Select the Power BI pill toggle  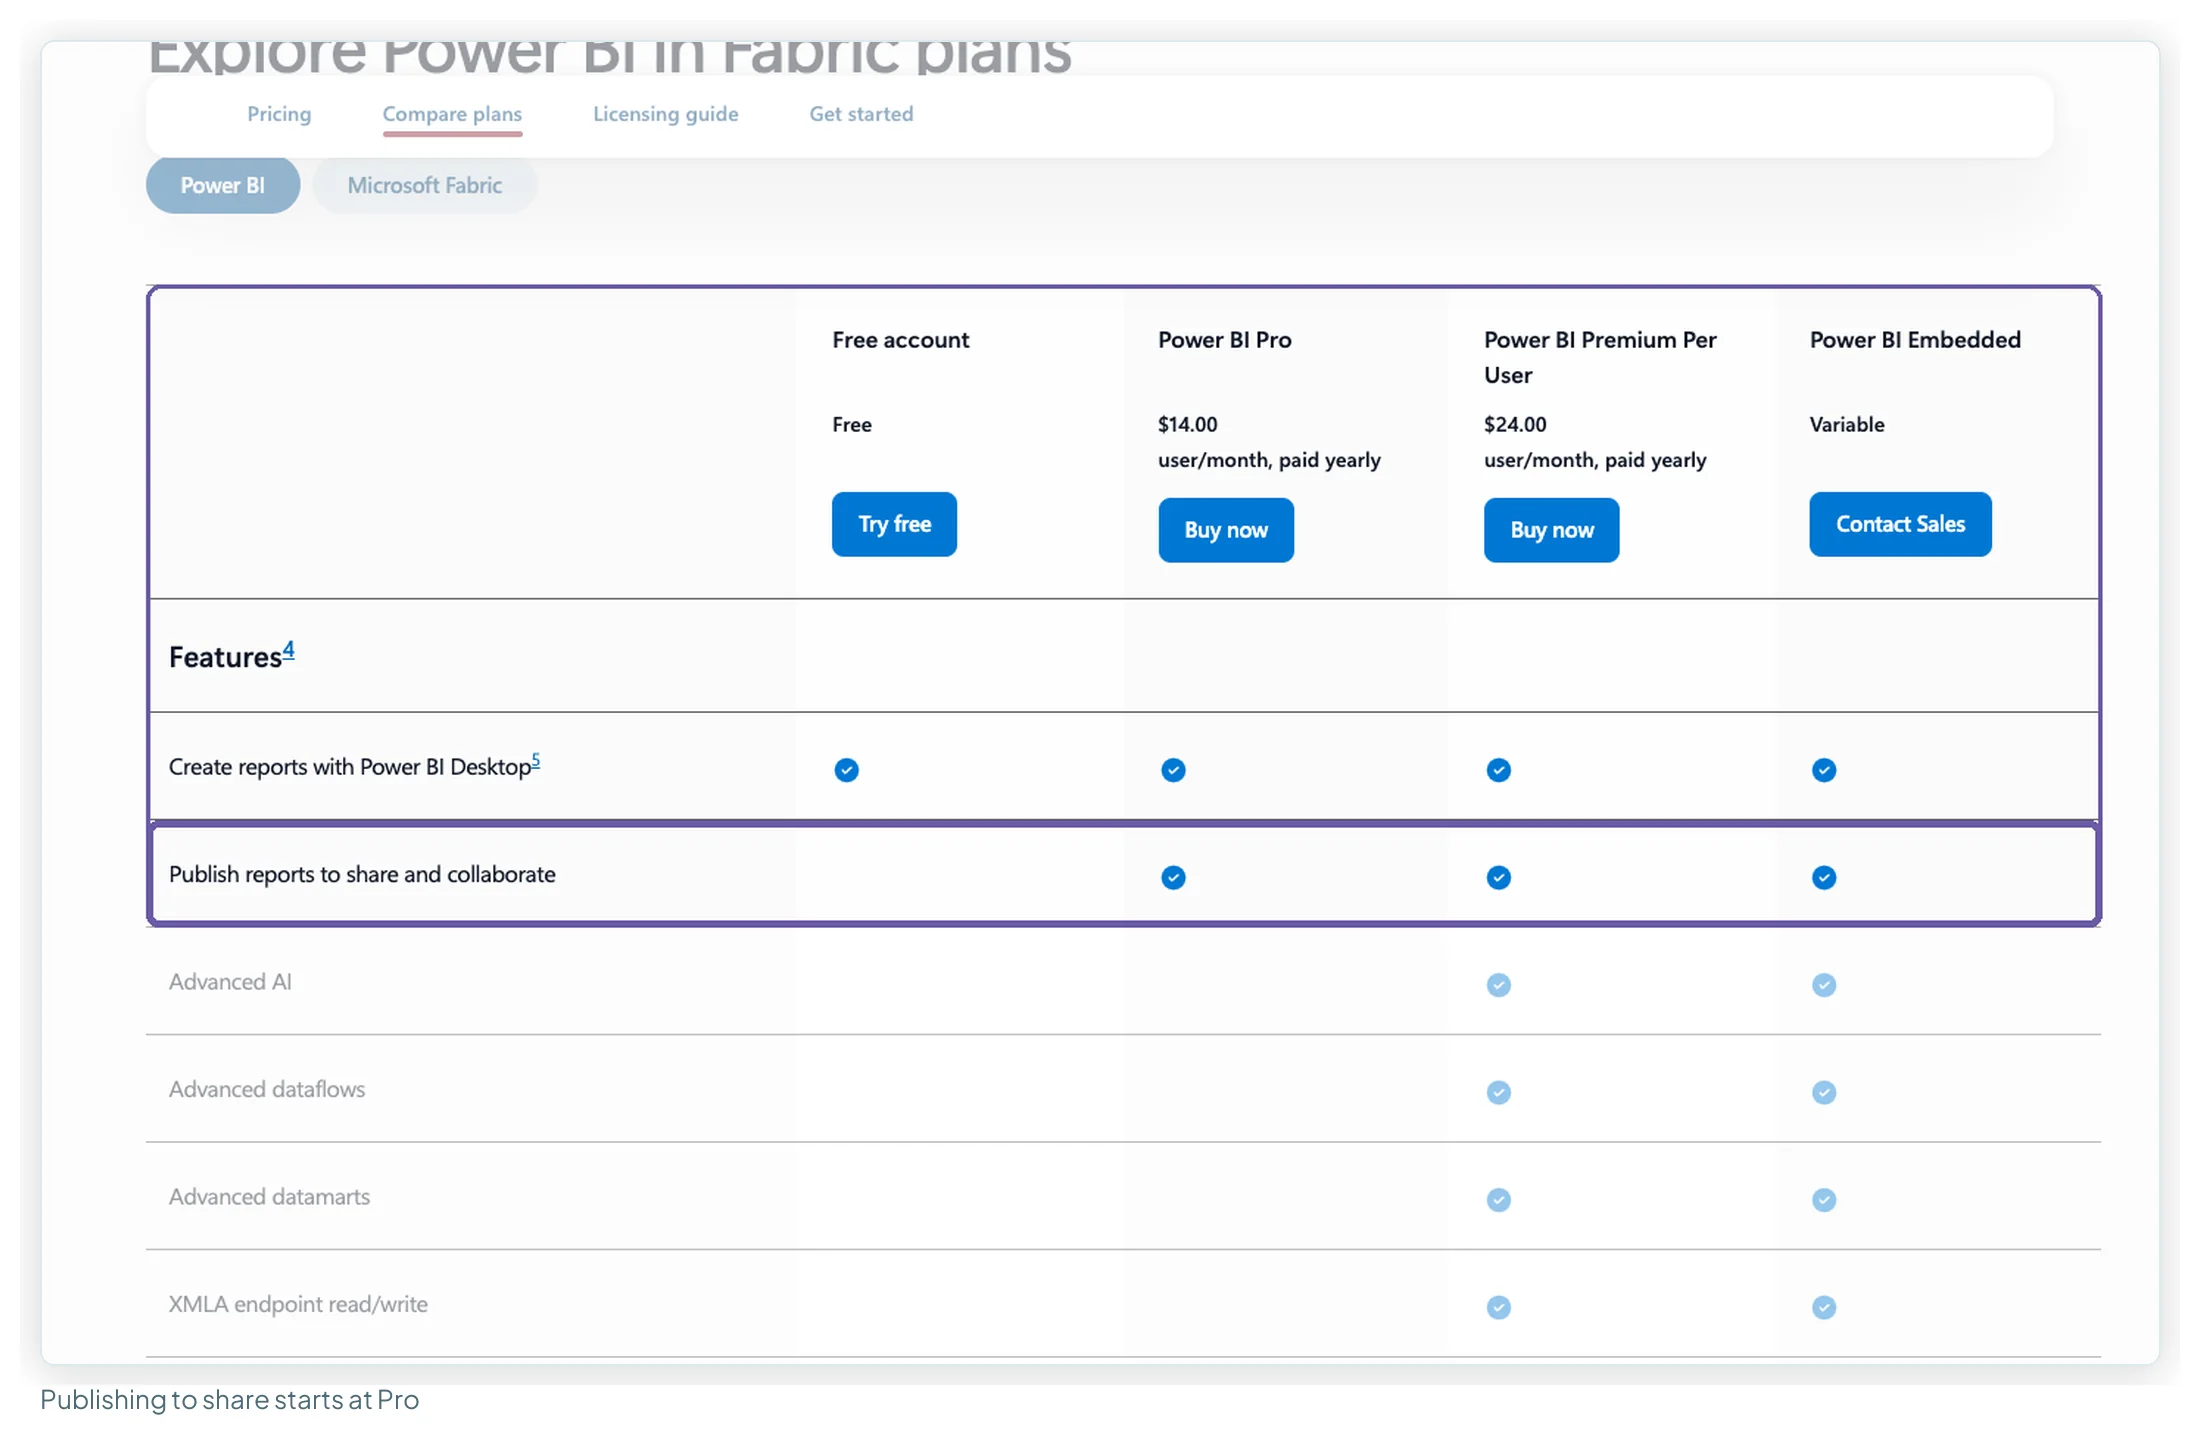(223, 185)
